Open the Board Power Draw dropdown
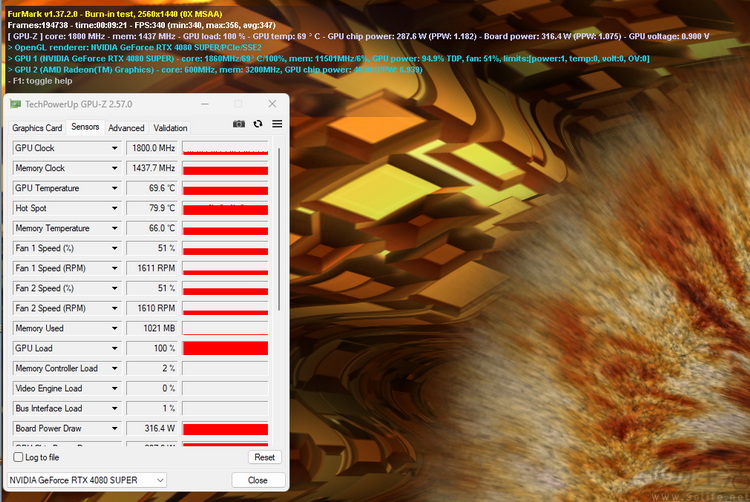This screenshot has height=502, width=750. click(114, 429)
